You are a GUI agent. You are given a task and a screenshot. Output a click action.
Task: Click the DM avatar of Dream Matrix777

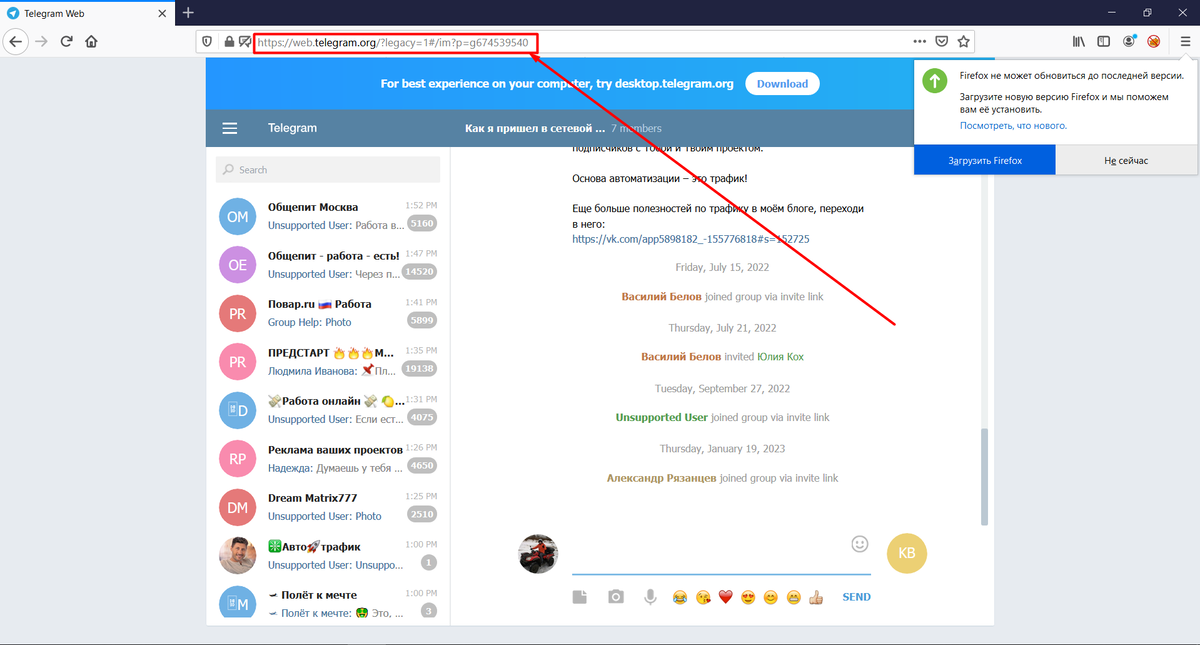(x=237, y=507)
